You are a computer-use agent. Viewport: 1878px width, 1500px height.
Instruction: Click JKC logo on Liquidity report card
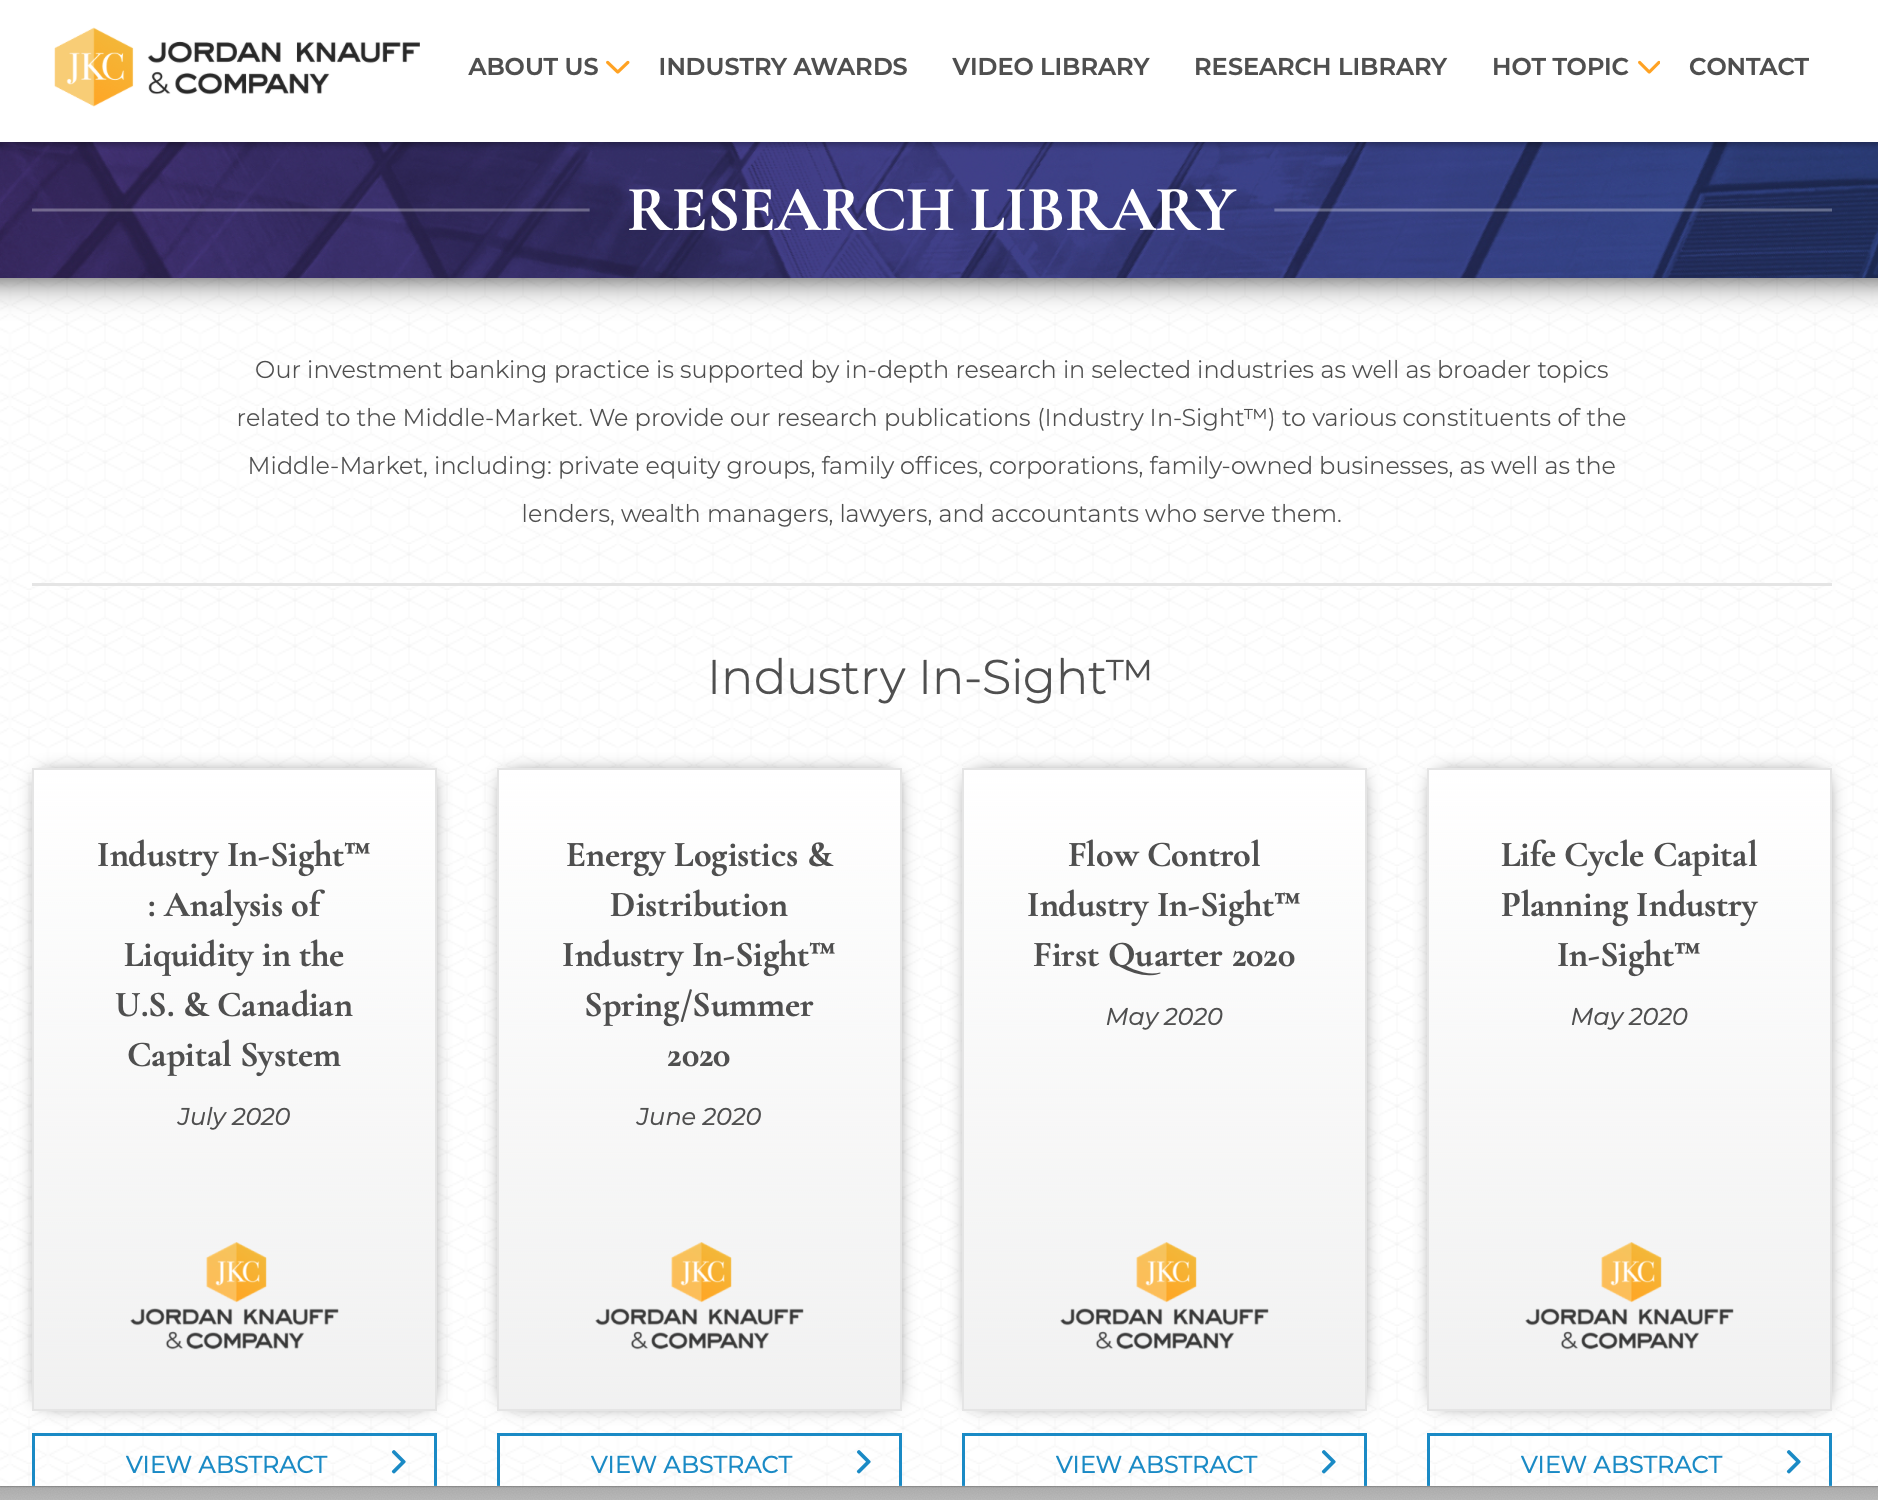235,1297
